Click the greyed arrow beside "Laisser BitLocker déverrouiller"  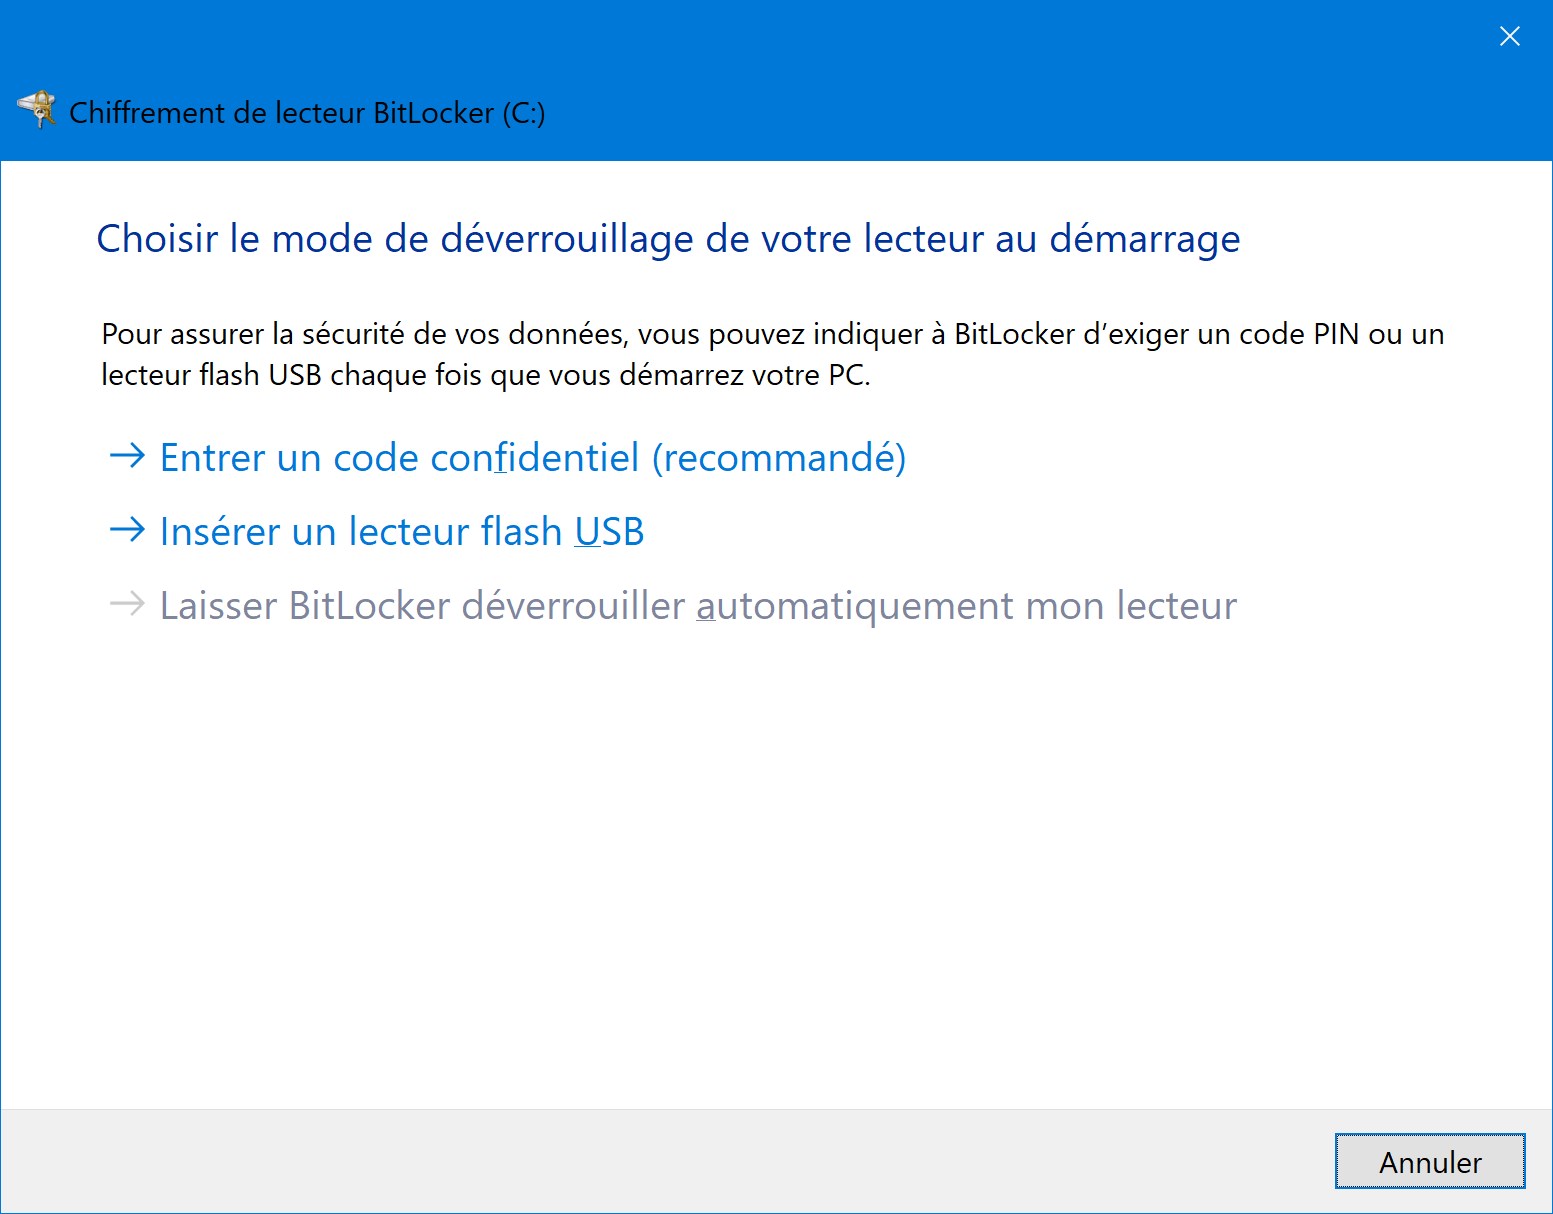[128, 604]
